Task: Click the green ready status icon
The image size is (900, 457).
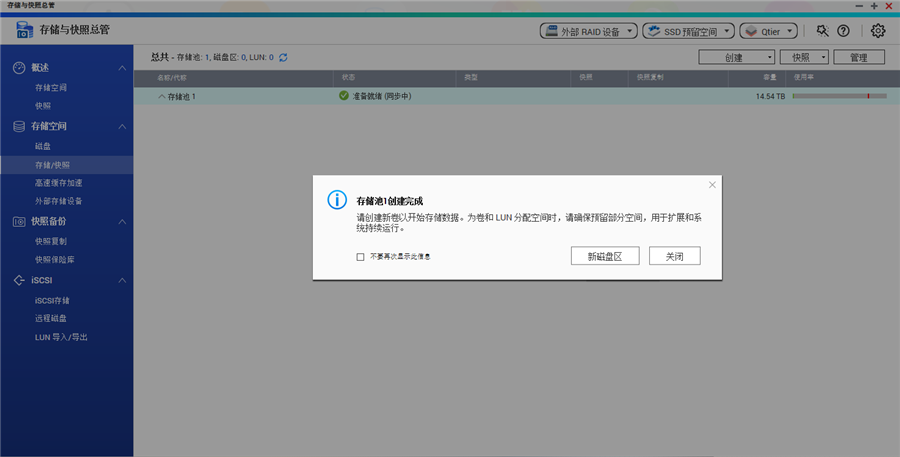Action: pos(343,96)
